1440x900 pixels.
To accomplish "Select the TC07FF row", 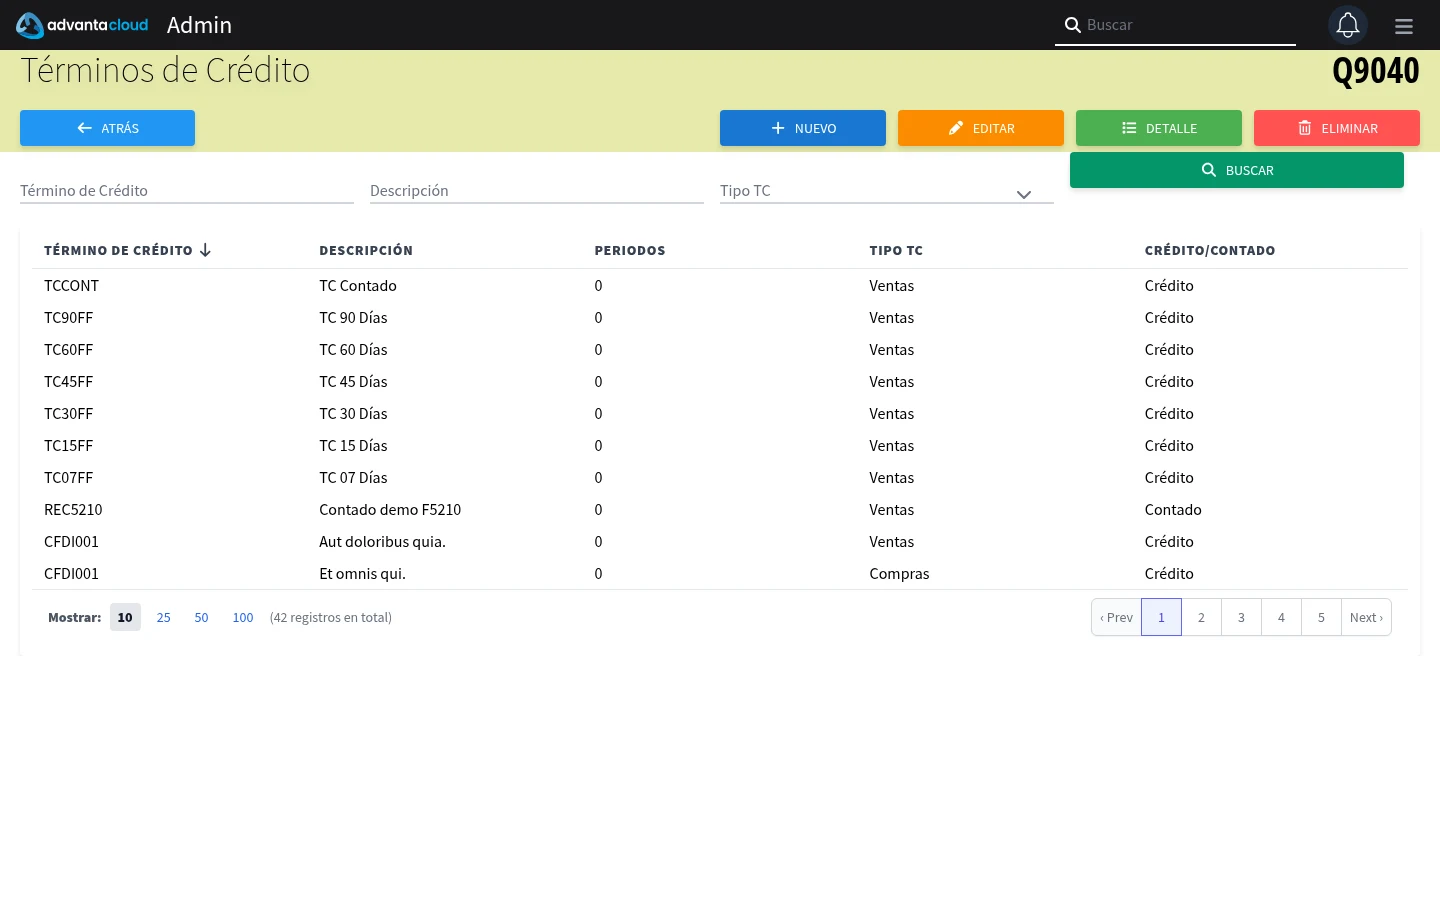I will point(720,477).
